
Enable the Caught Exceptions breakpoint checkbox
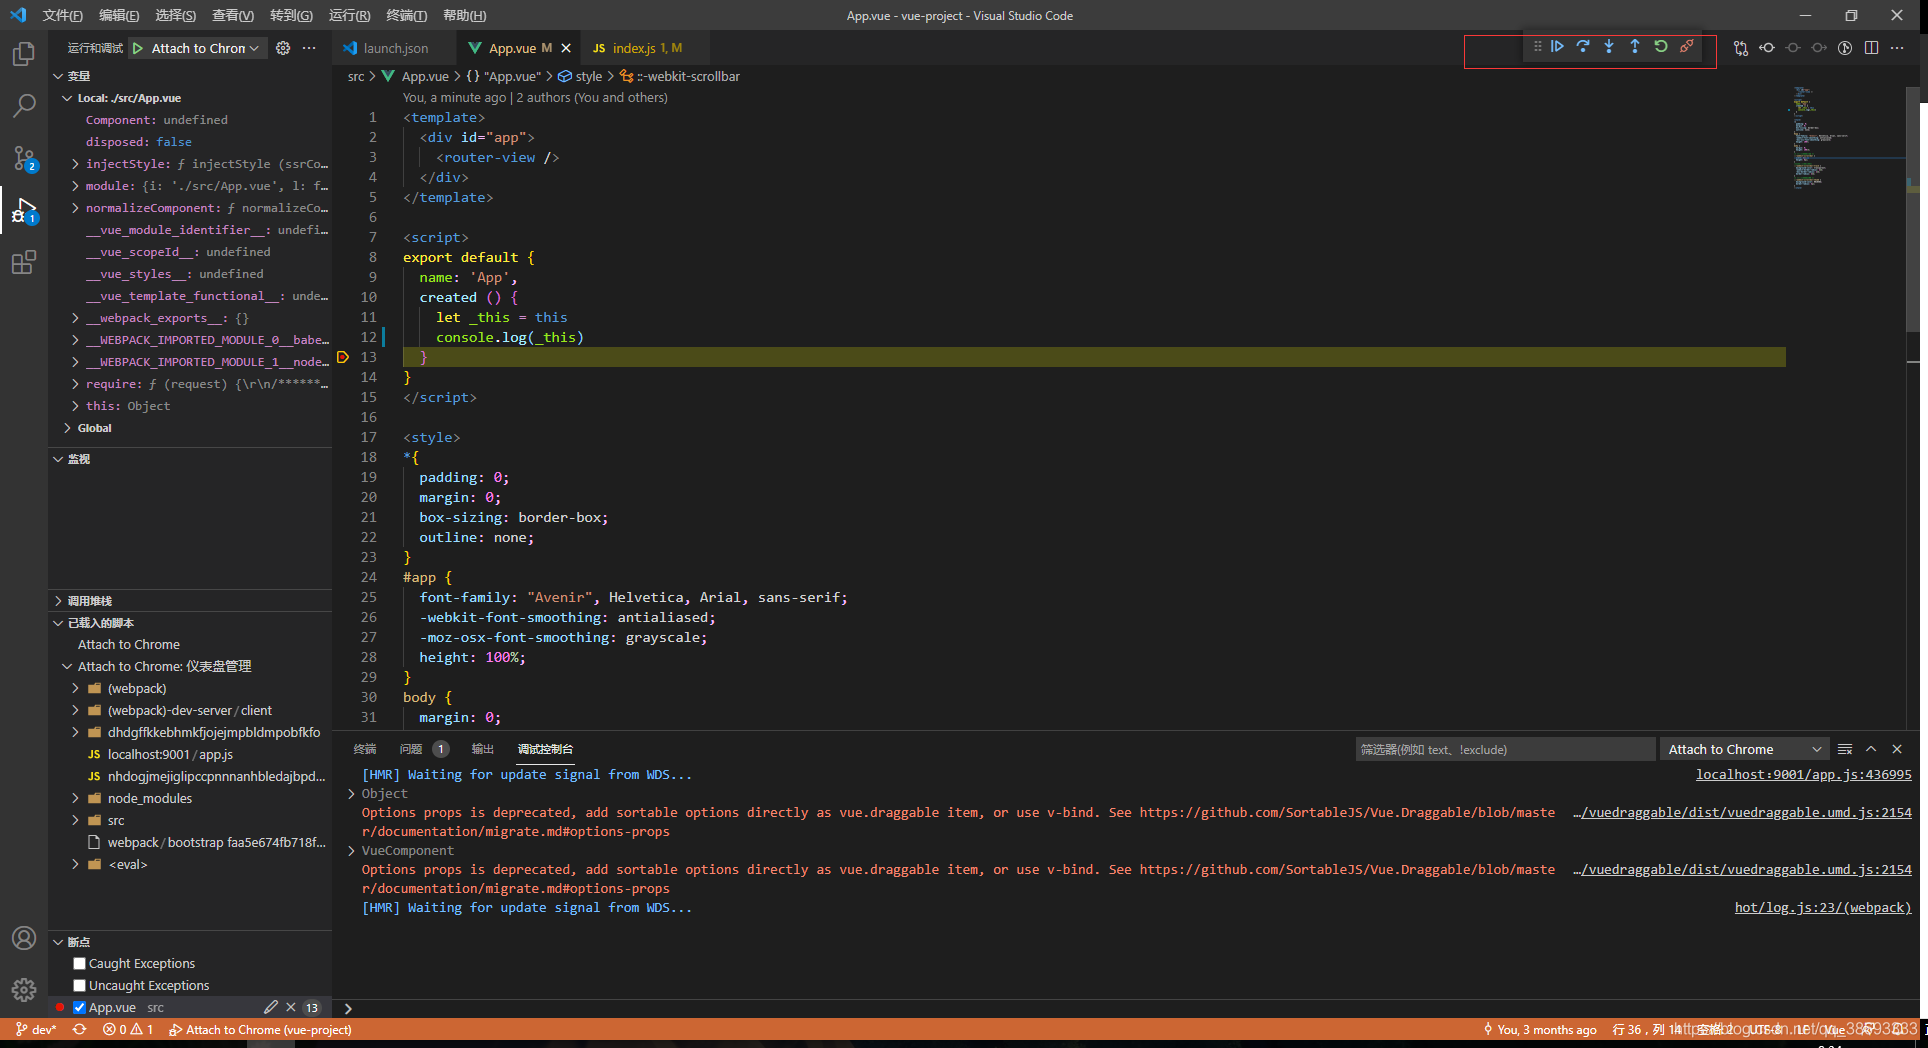coord(79,963)
